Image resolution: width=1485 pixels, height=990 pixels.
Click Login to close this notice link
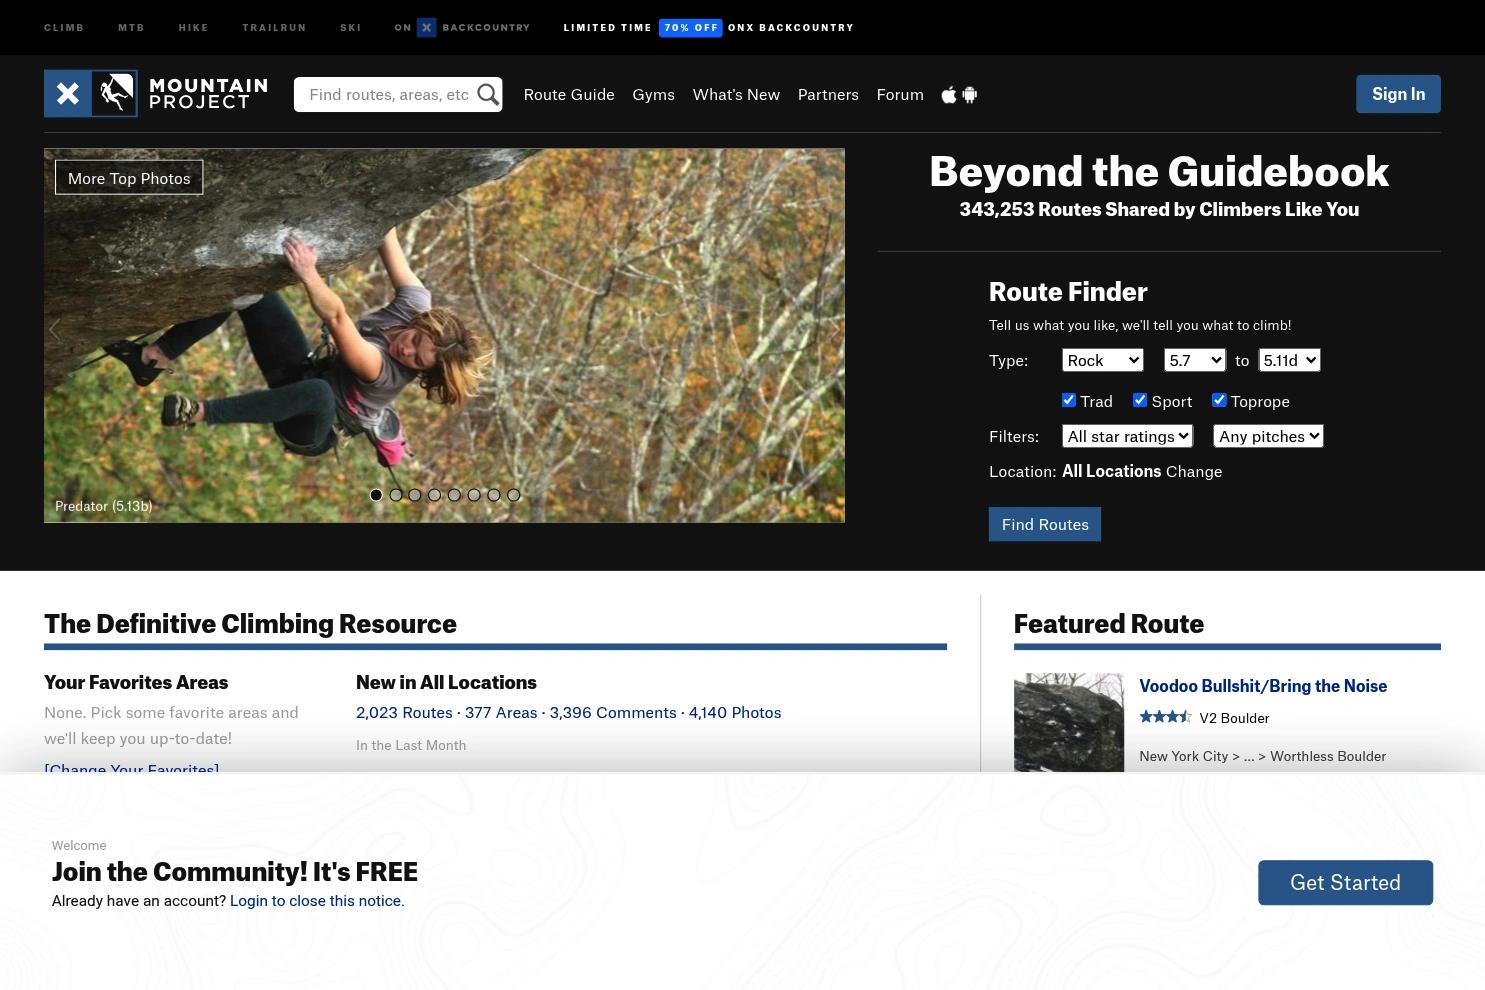click(317, 900)
